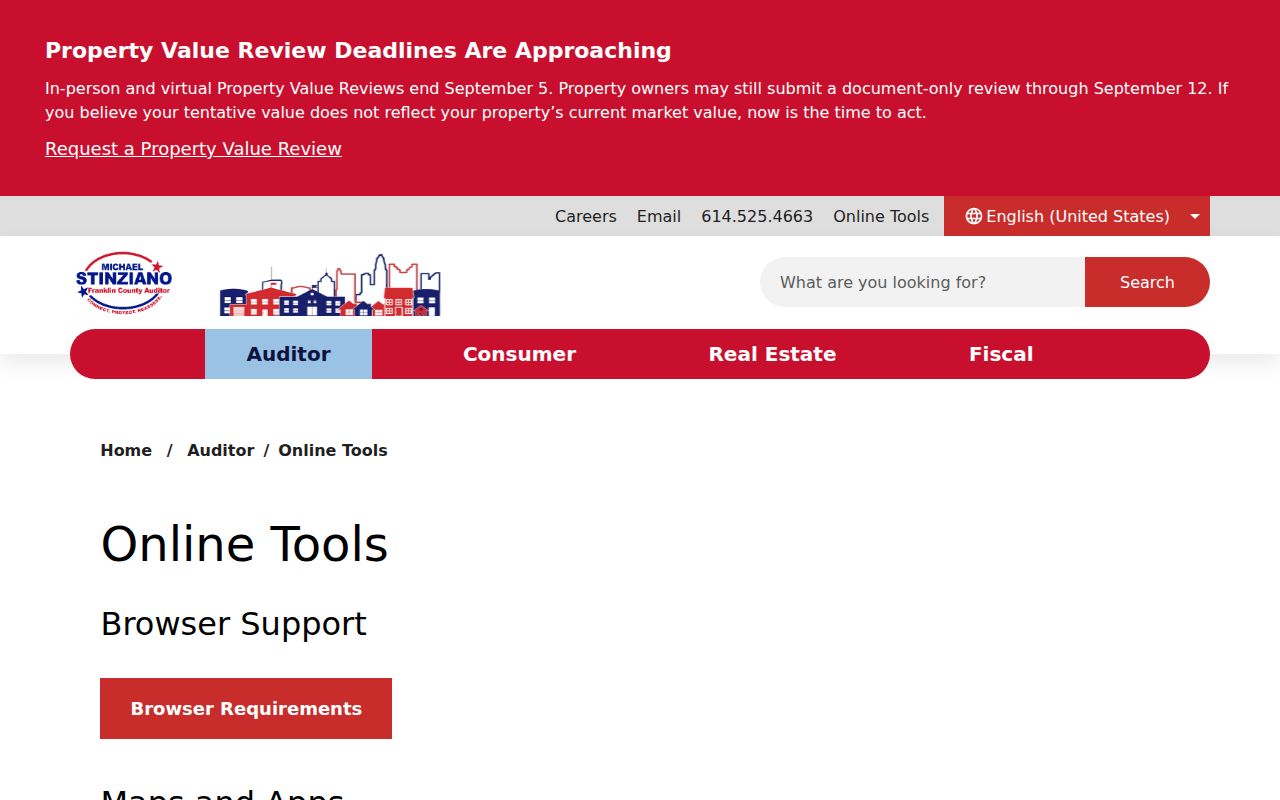Screen dimensions: 1280x800
Task: Focus the 'What are you looking for?' field
Action: (x=922, y=282)
